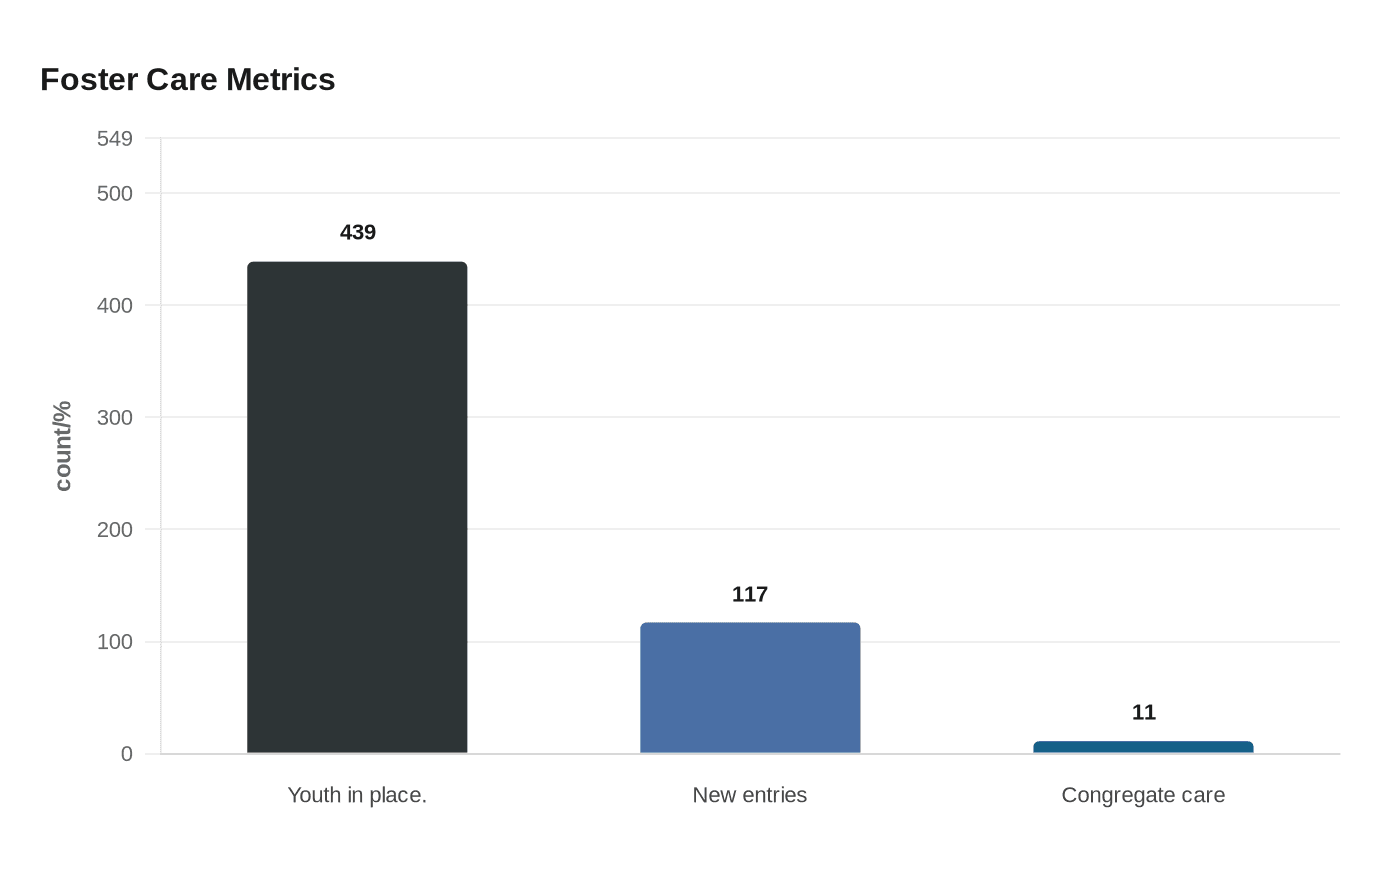Click the New entries axis label
This screenshot has width=1400, height=880.
tap(750, 795)
